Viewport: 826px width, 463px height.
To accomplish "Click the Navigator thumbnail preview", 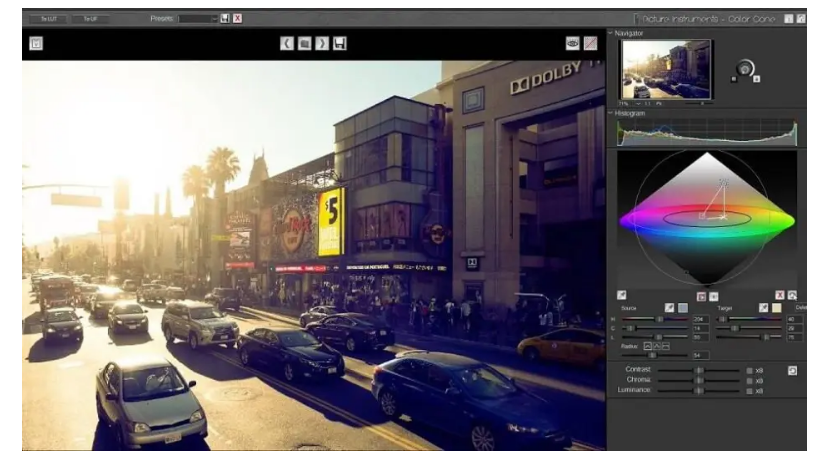I will point(666,70).
